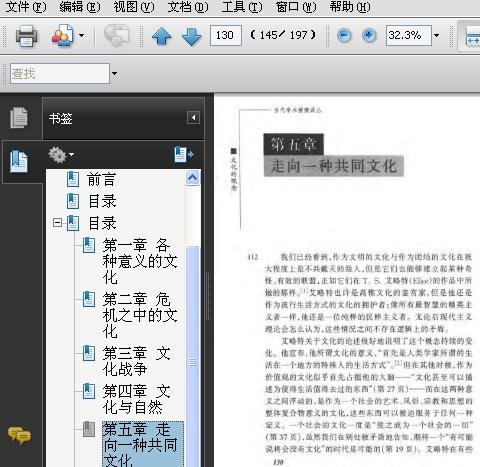Zoom out with the minus icon
Image resolution: width=480 pixels, height=467 pixels.
pyautogui.click(x=344, y=35)
